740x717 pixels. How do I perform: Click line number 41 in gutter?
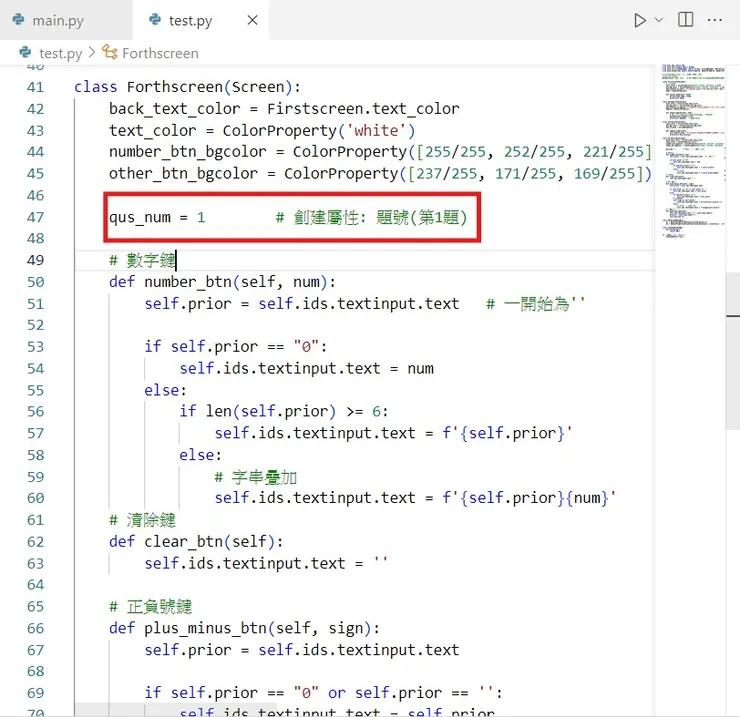pos(35,87)
